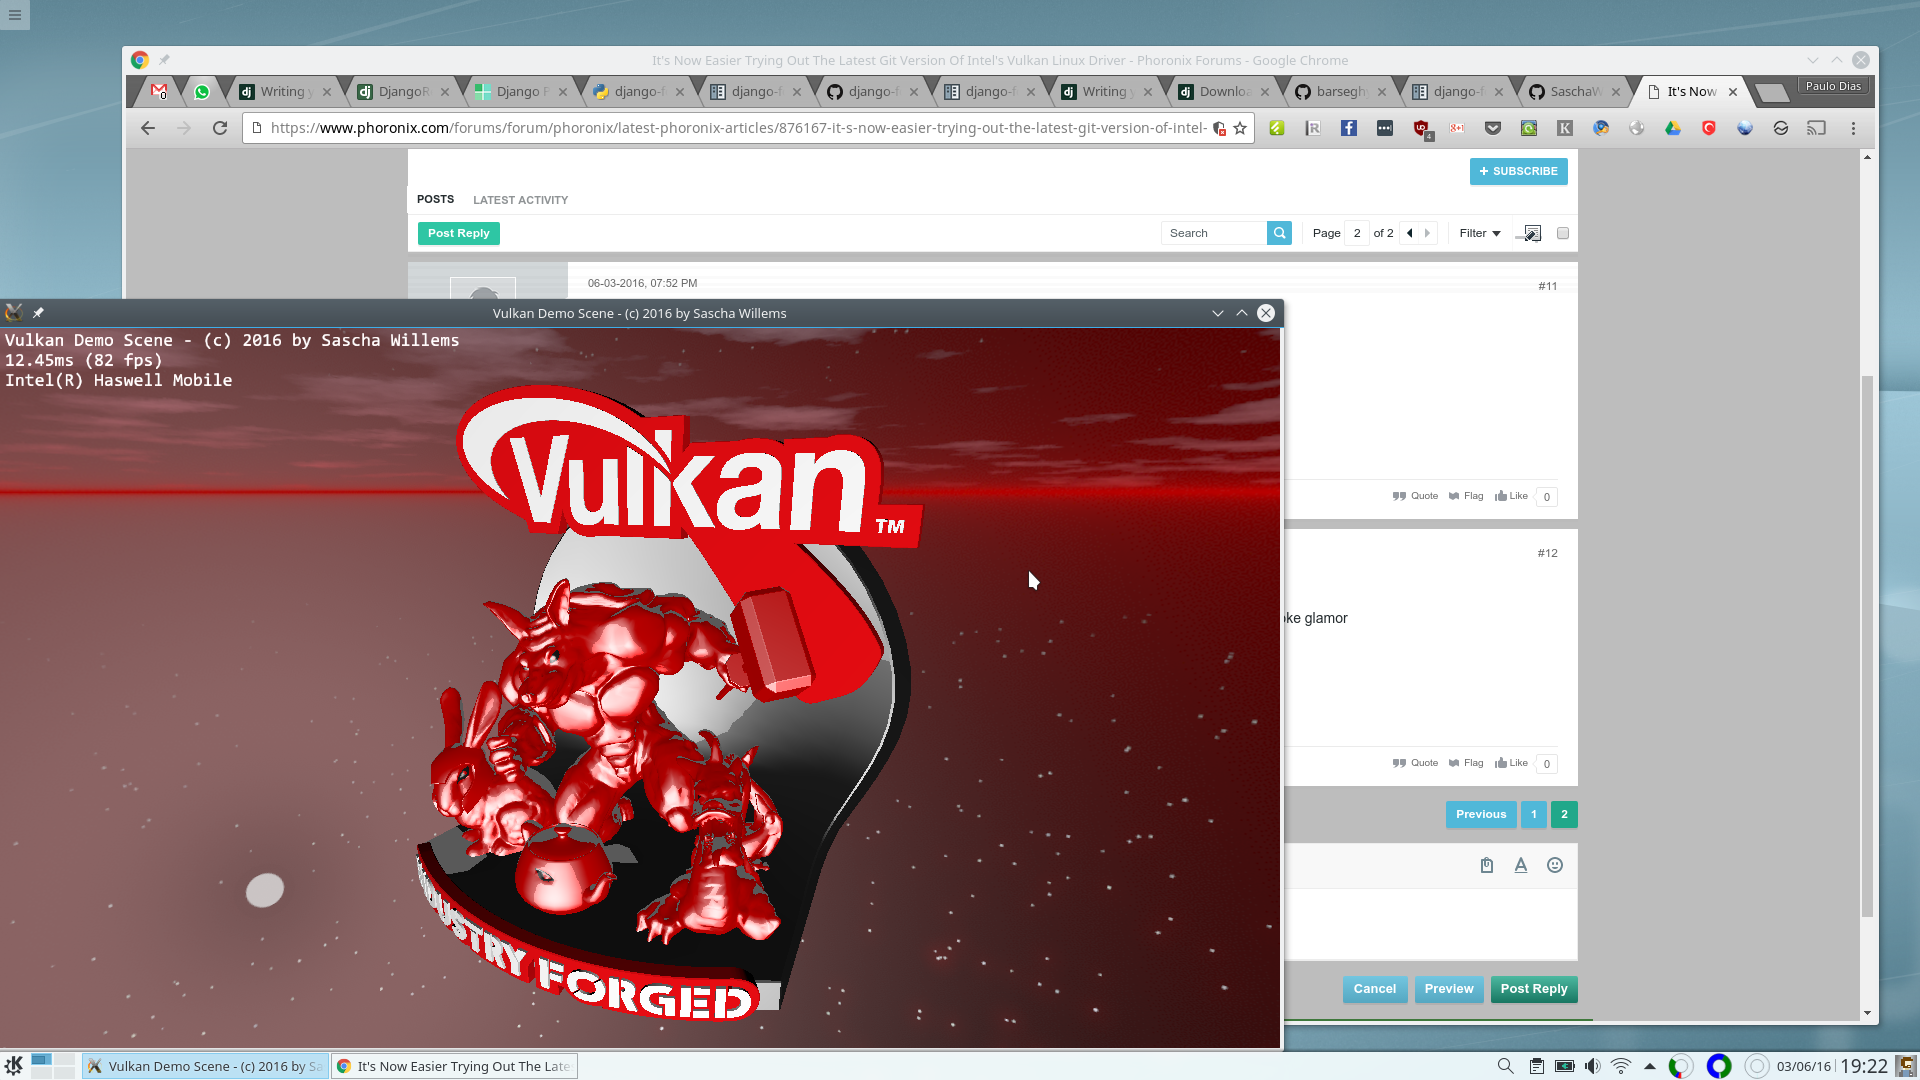Open the WhatsApp pinned tab
The height and width of the screenshot is (1080, 1920).
tap(202, 91)
